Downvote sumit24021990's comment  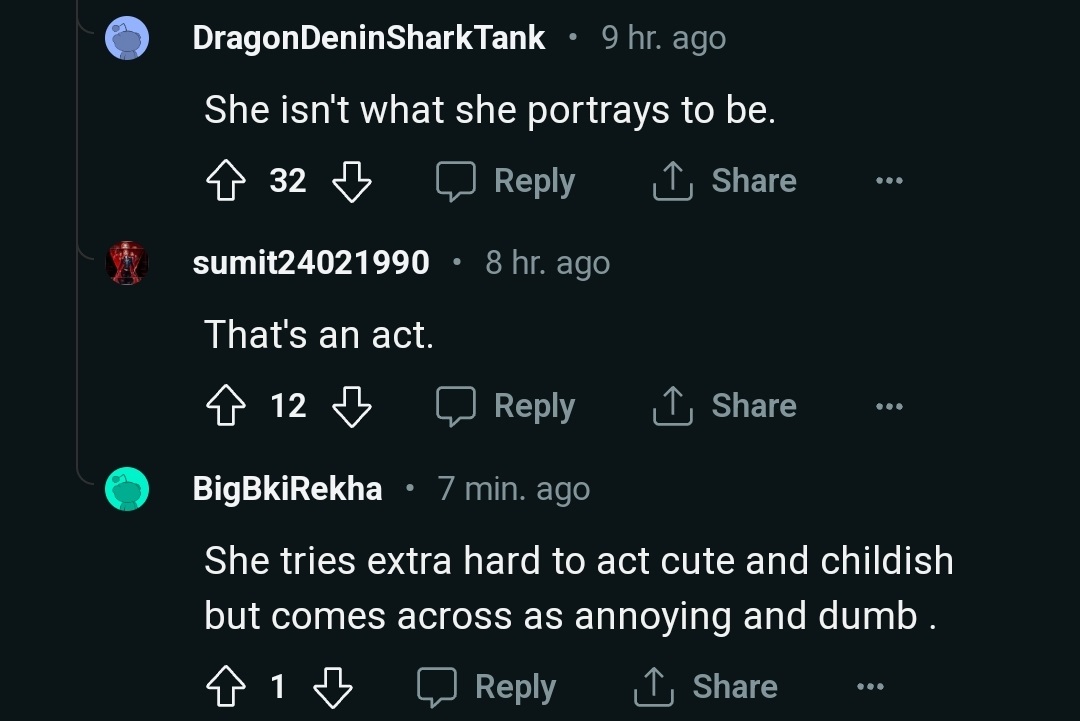coord(351,406)
